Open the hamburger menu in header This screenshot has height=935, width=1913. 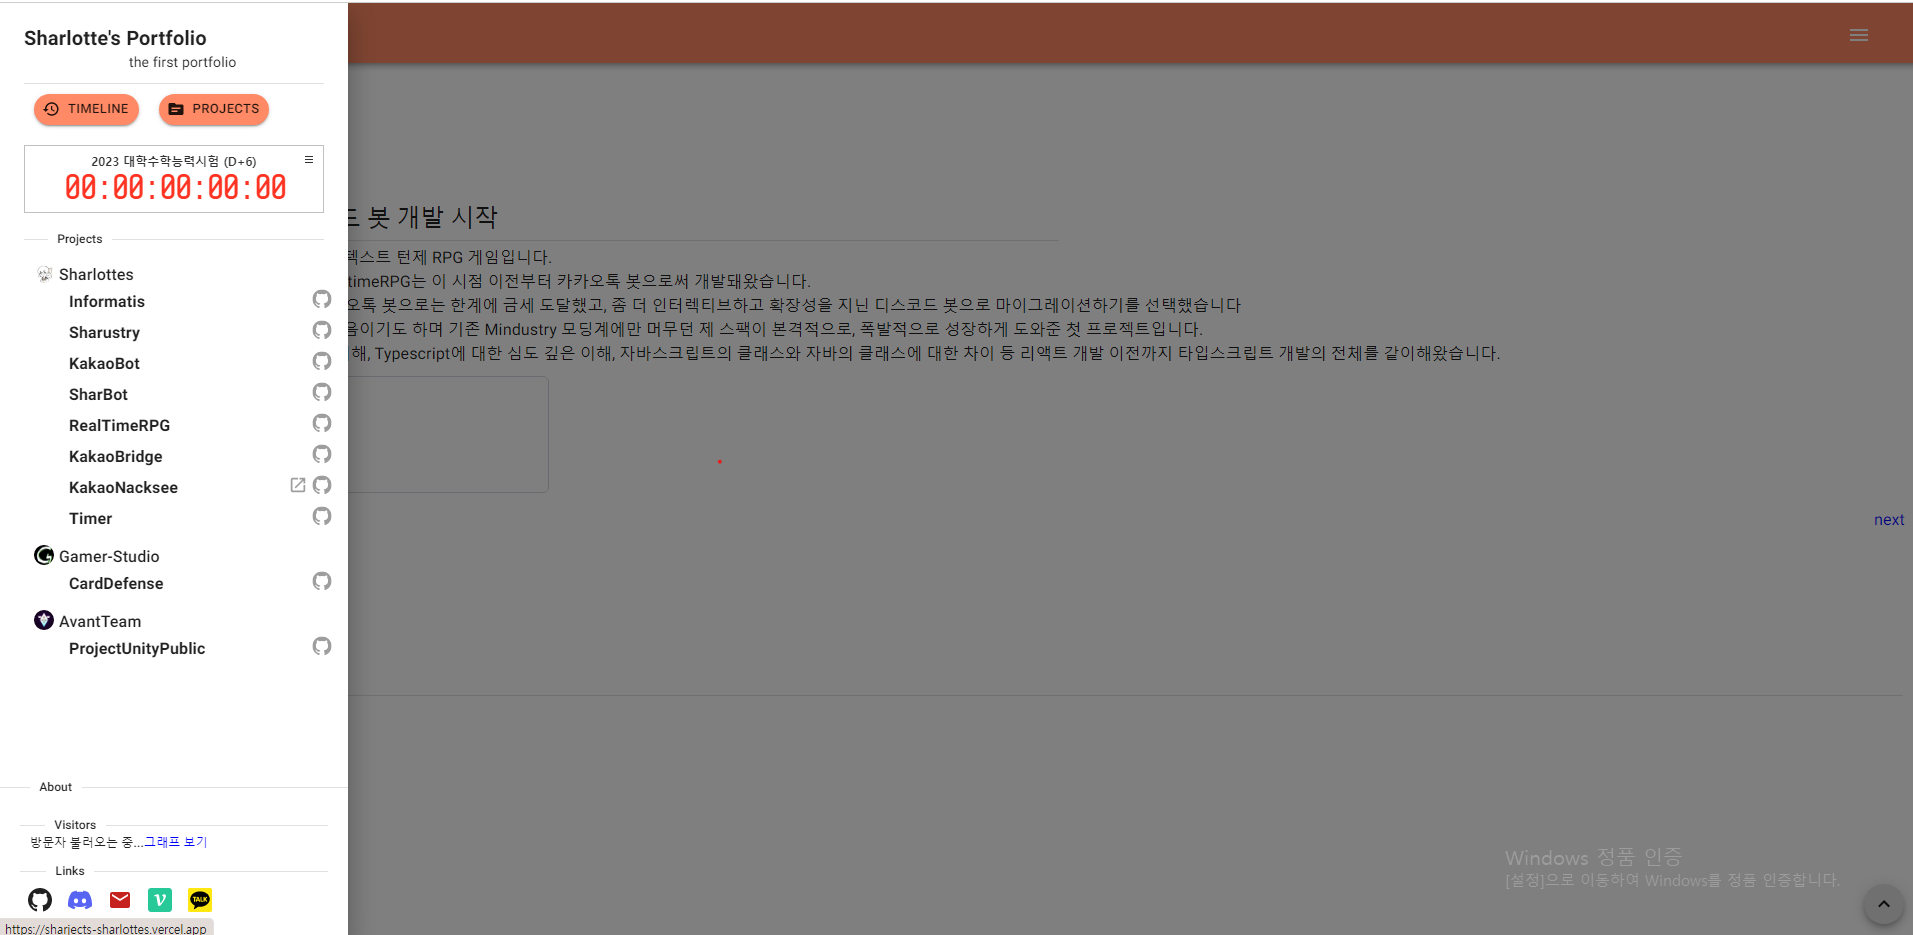click(x=1859, y=35)
